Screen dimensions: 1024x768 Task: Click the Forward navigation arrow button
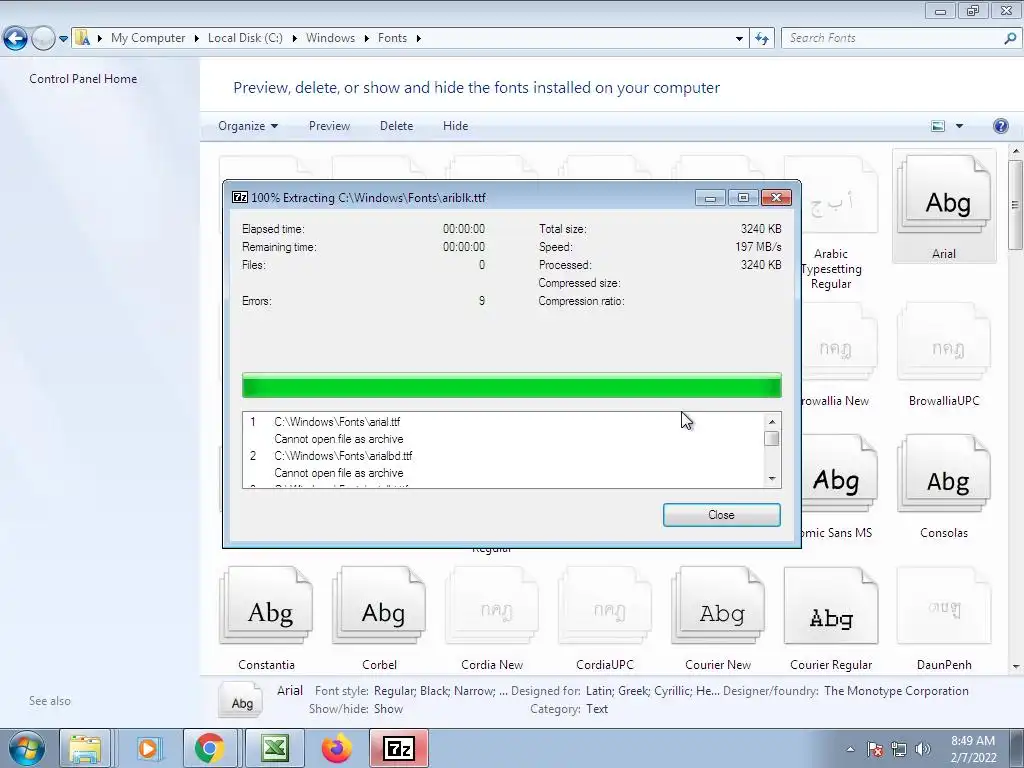[x=43, y=39]
